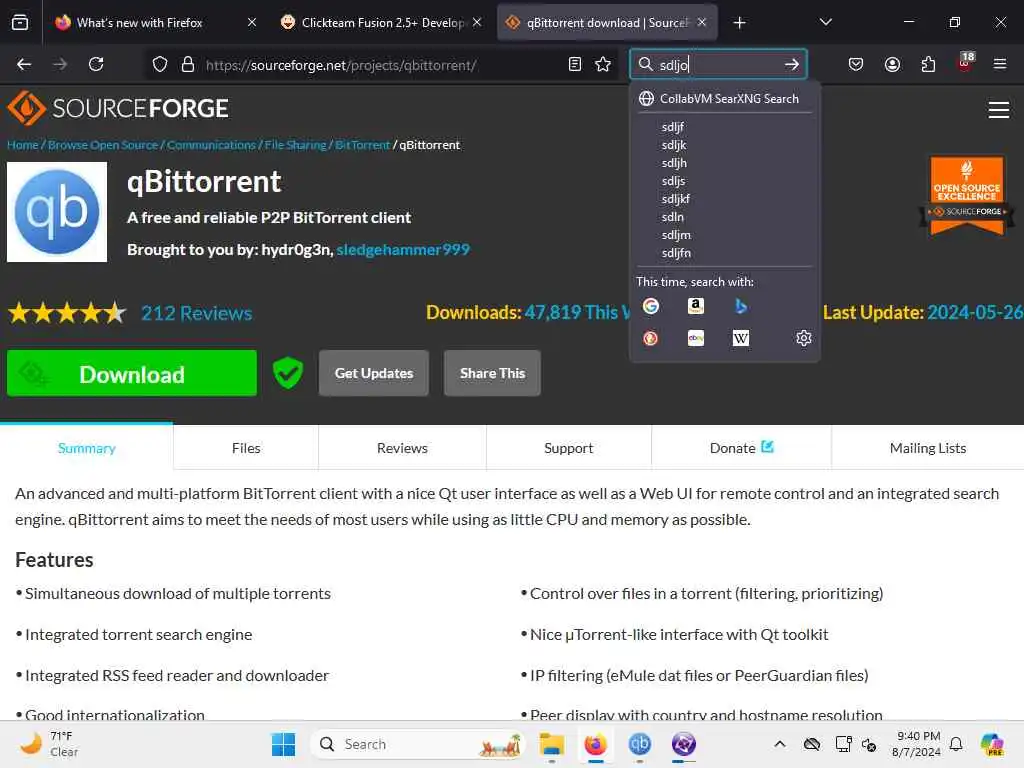Open list all tabs dropdown arrow
Screen dimensions: 1024x768
click(x=825, y=22)
